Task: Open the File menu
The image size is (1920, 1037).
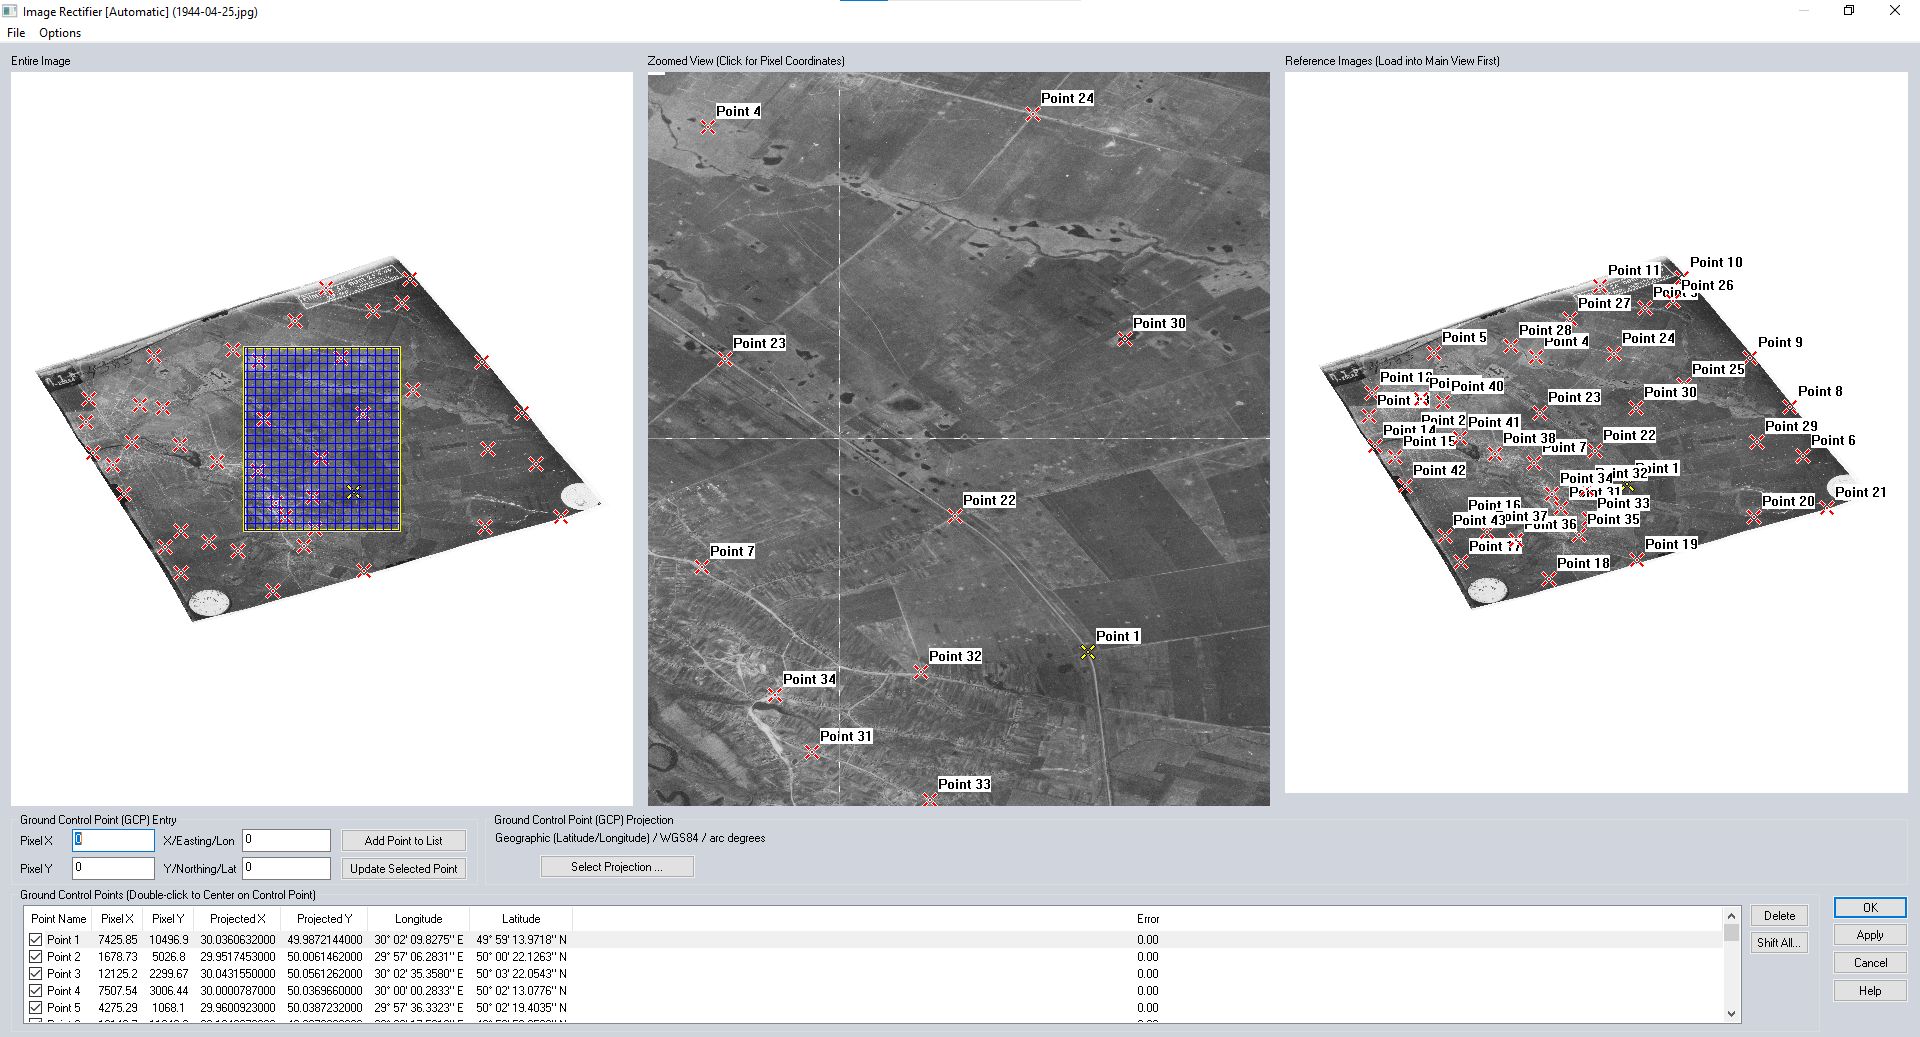Action: (x=16, y=33)
